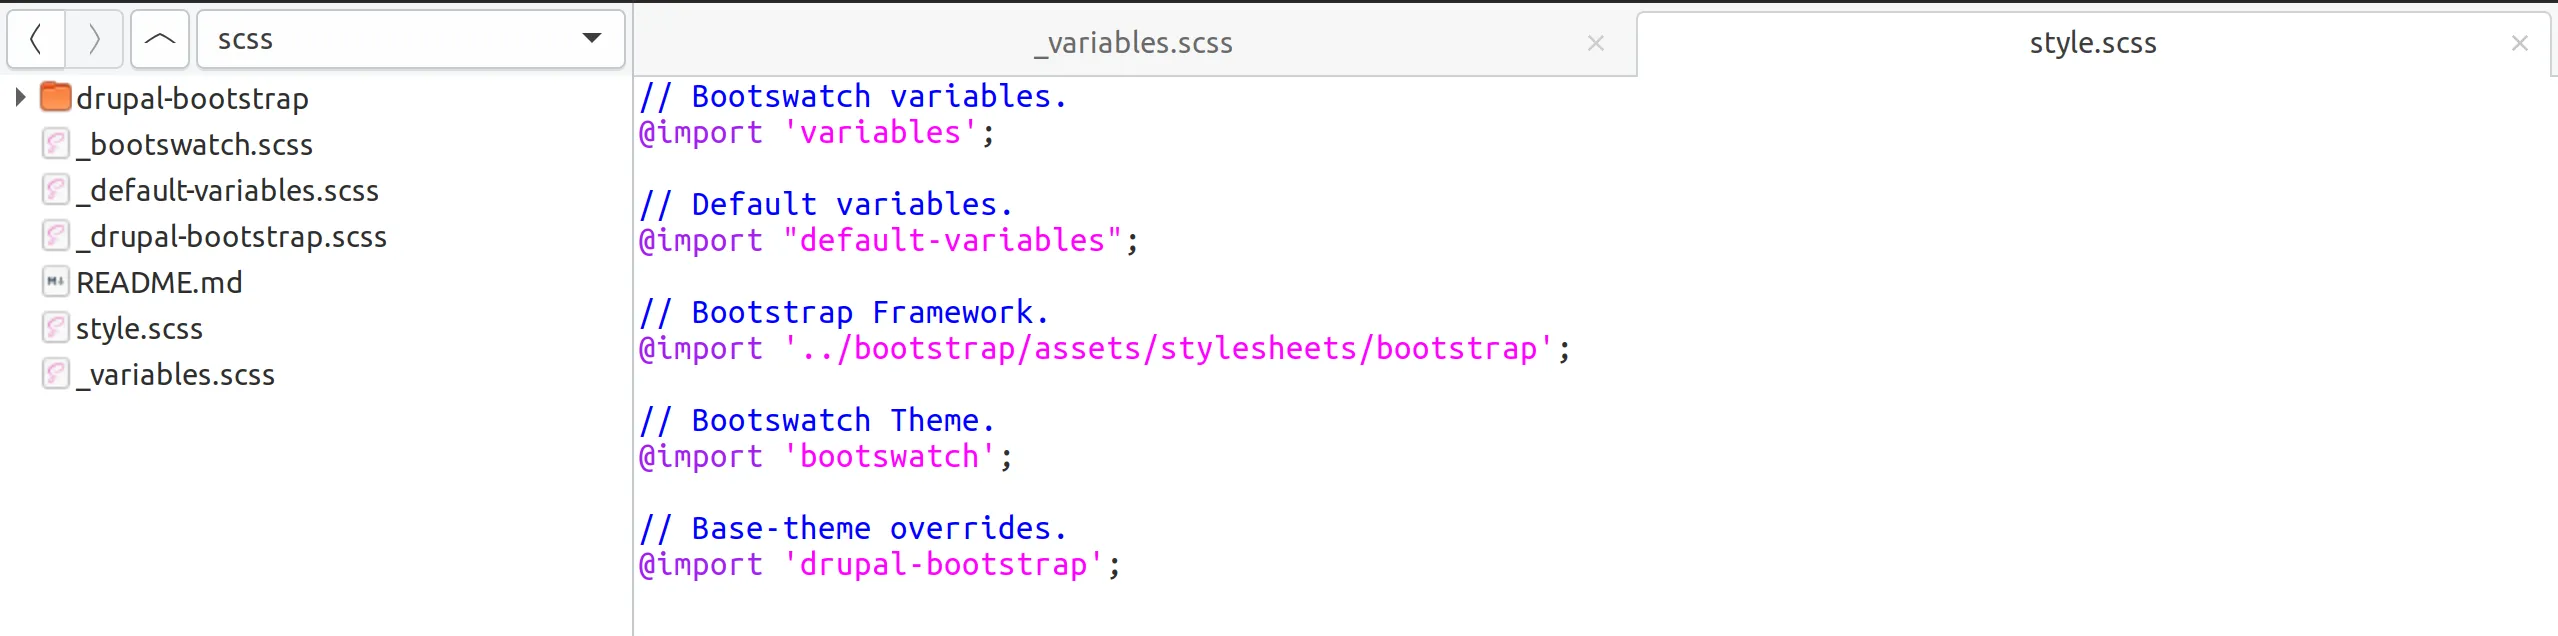Click the '// Bootswatch Theme.' comment
The width and height of the screenshot is (2558, 636).
point(817,421)
